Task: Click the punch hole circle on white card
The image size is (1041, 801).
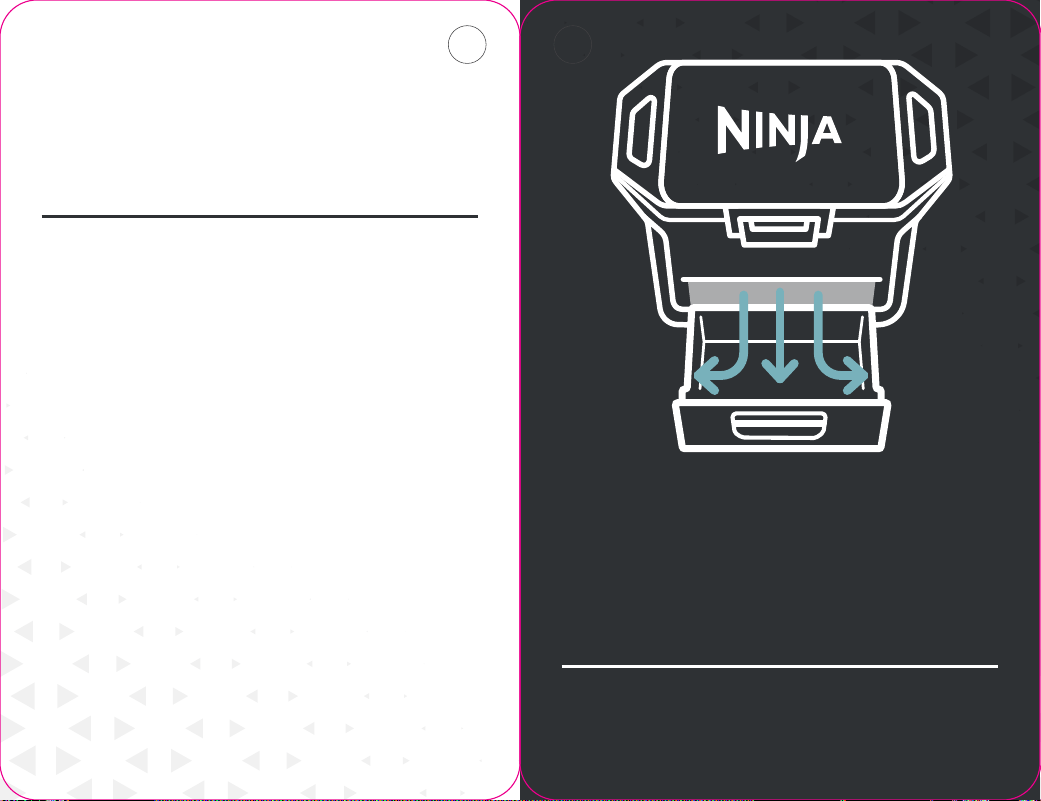Action: click(467, 44)
